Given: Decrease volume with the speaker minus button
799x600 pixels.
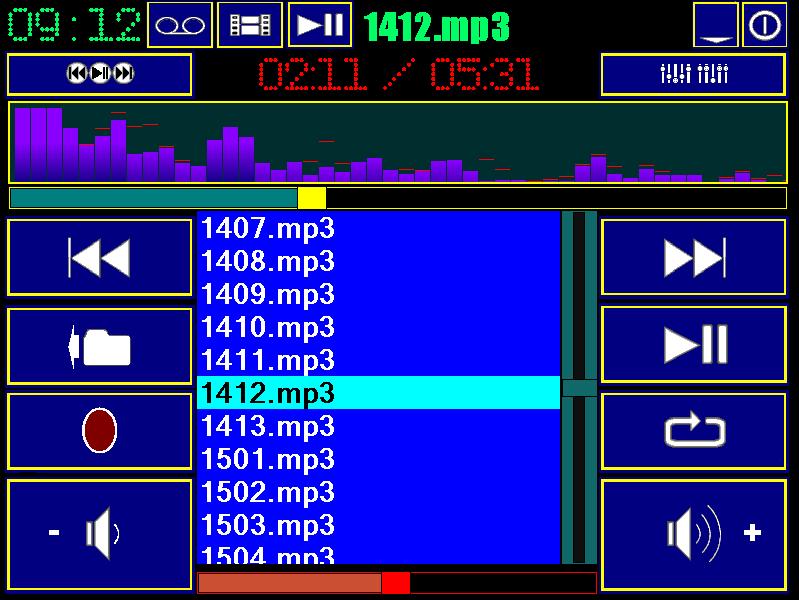Looking at the screenshot, I should (x=100, y=534).
